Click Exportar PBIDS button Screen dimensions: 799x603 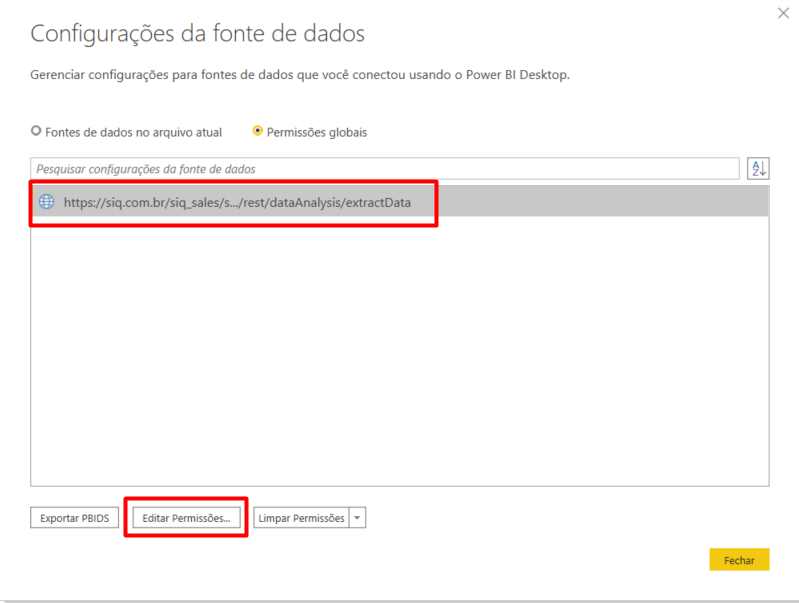click(x=74, y=518)
